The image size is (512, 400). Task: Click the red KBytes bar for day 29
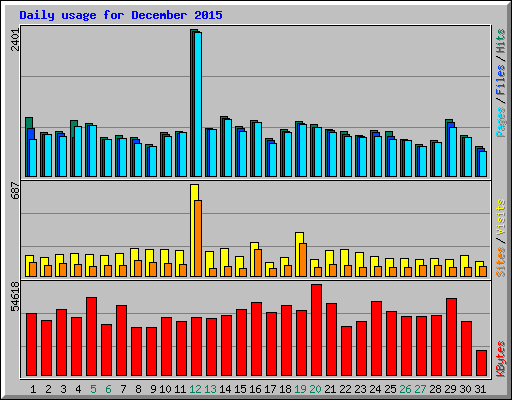pos(451,337)
